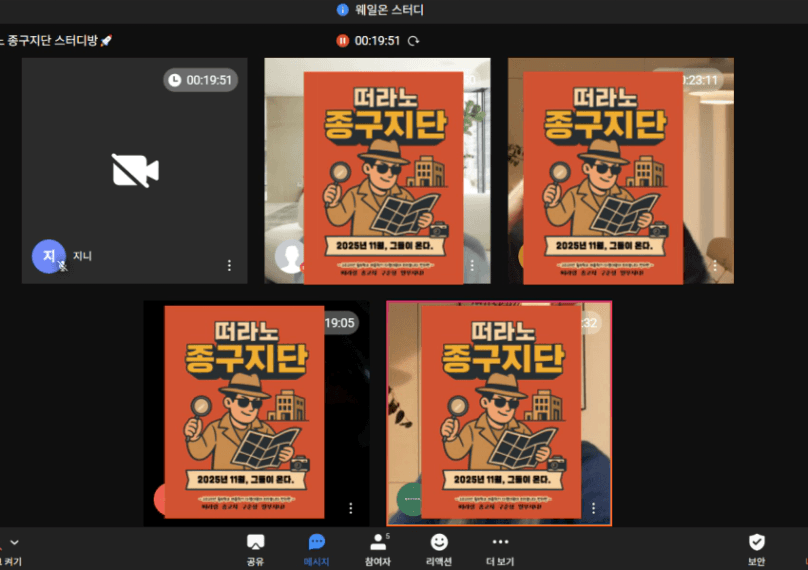The height and width of the screenshot is (570, 808).
Task: Open the three-dot menu on 지니's tile
Action: [x=229, y=265]
